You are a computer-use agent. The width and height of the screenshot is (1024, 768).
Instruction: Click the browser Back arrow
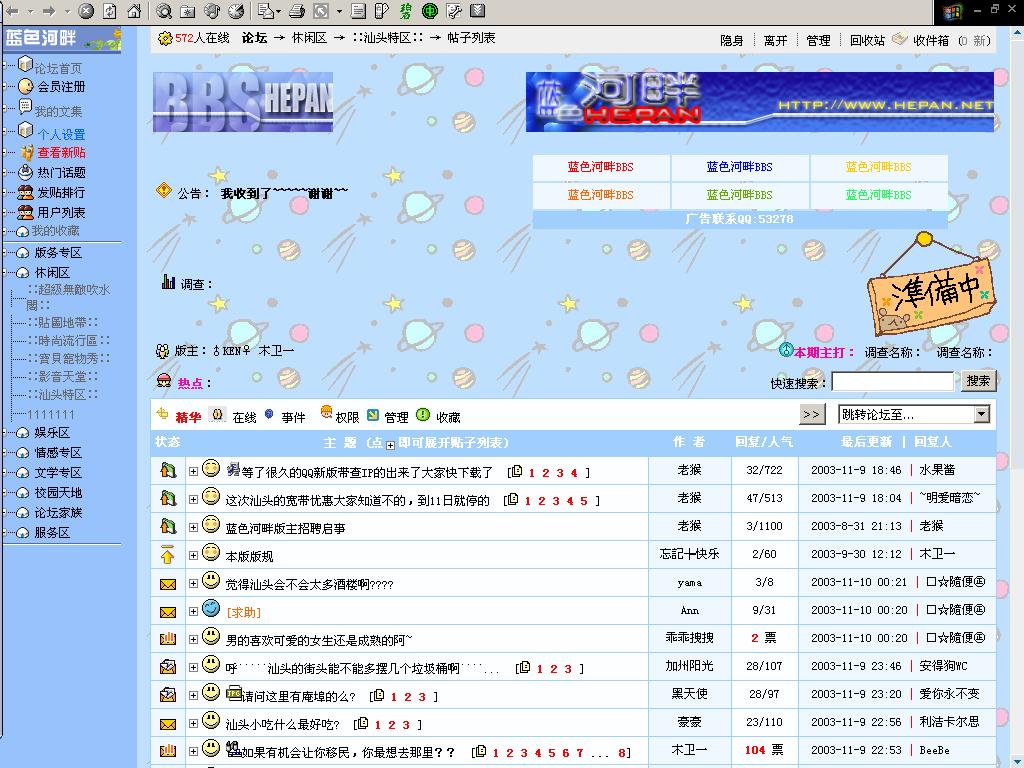12,10
